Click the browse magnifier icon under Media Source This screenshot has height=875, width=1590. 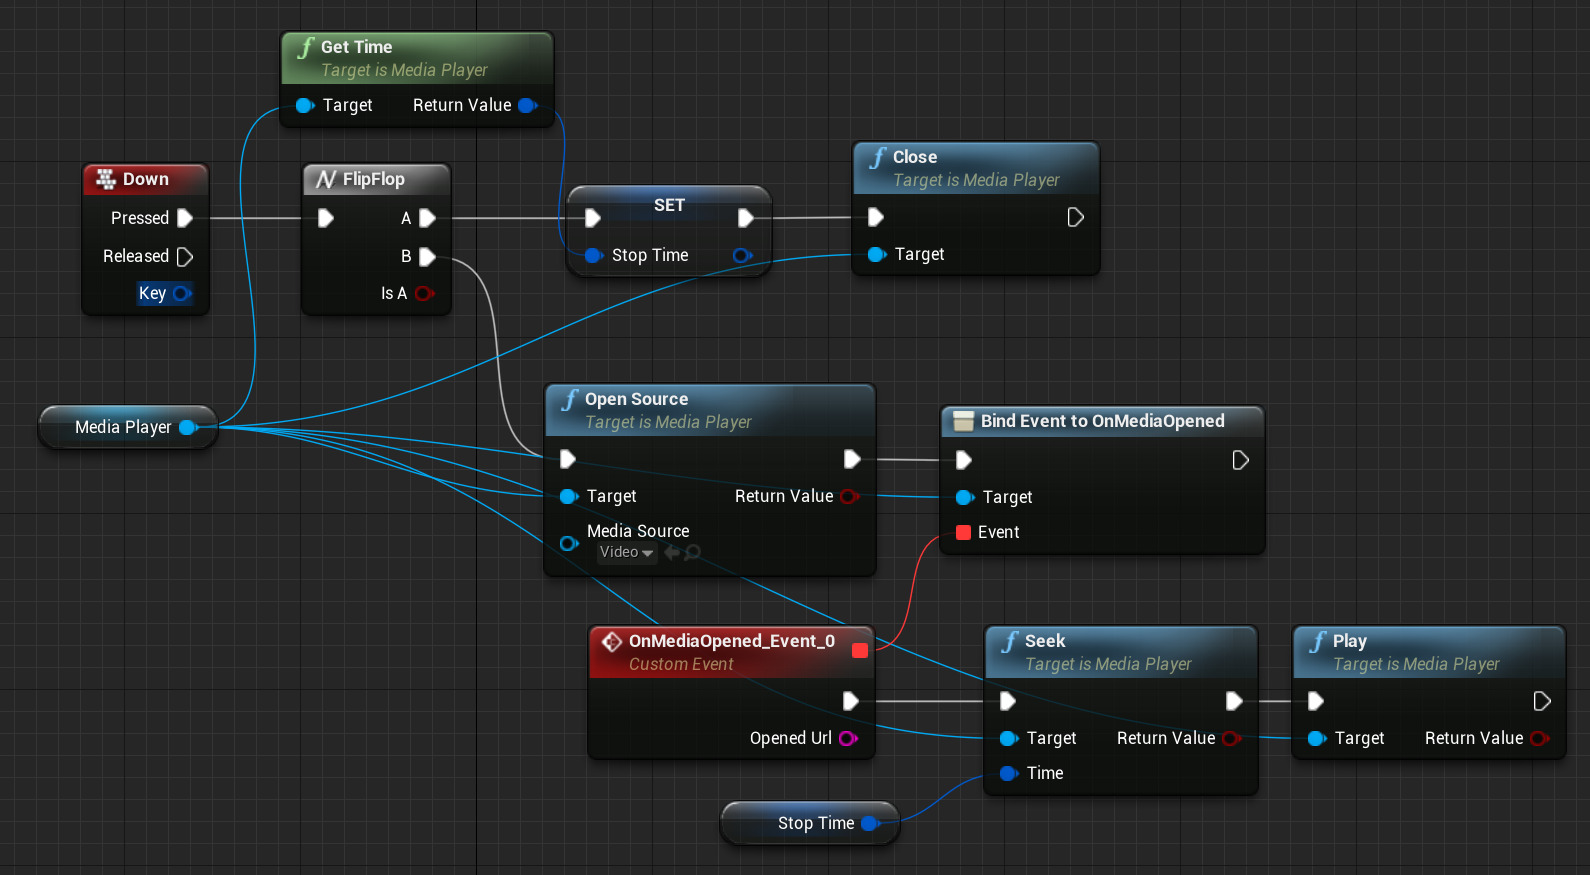pos(692,552)
